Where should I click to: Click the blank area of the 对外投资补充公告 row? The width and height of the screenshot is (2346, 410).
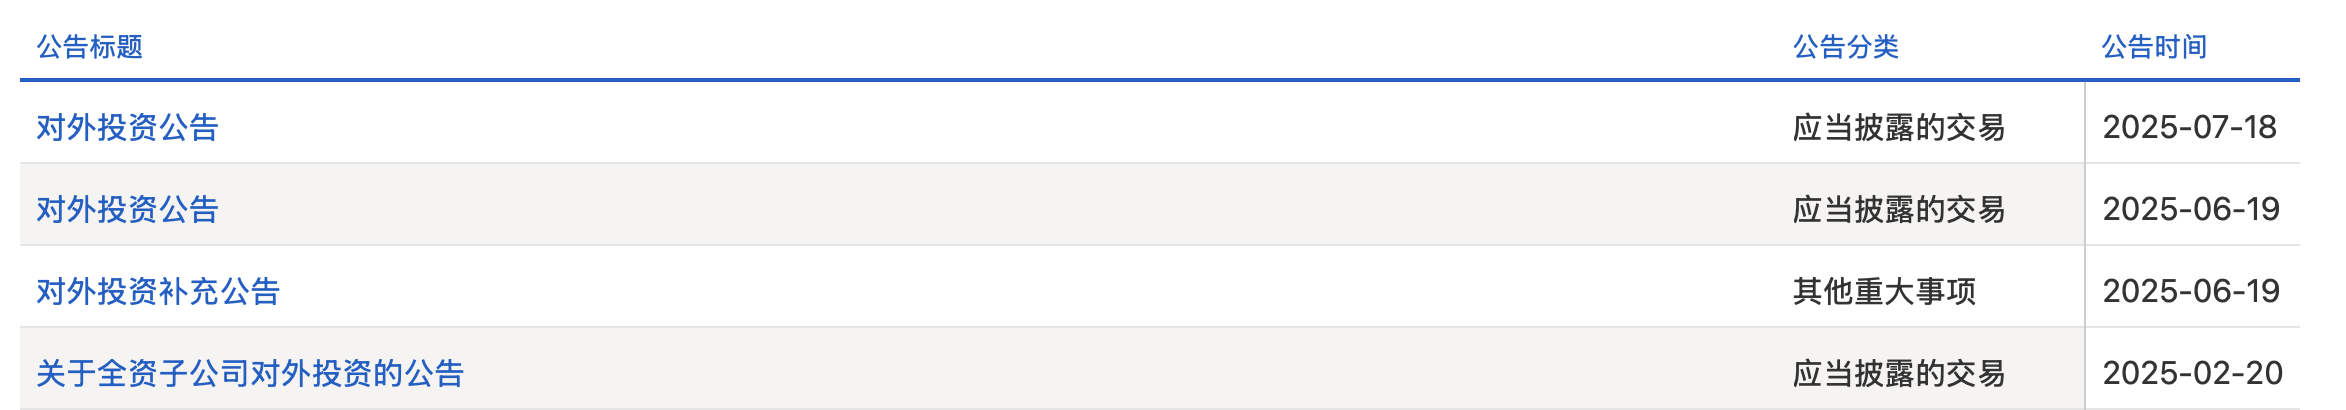tap(1030, 291)
